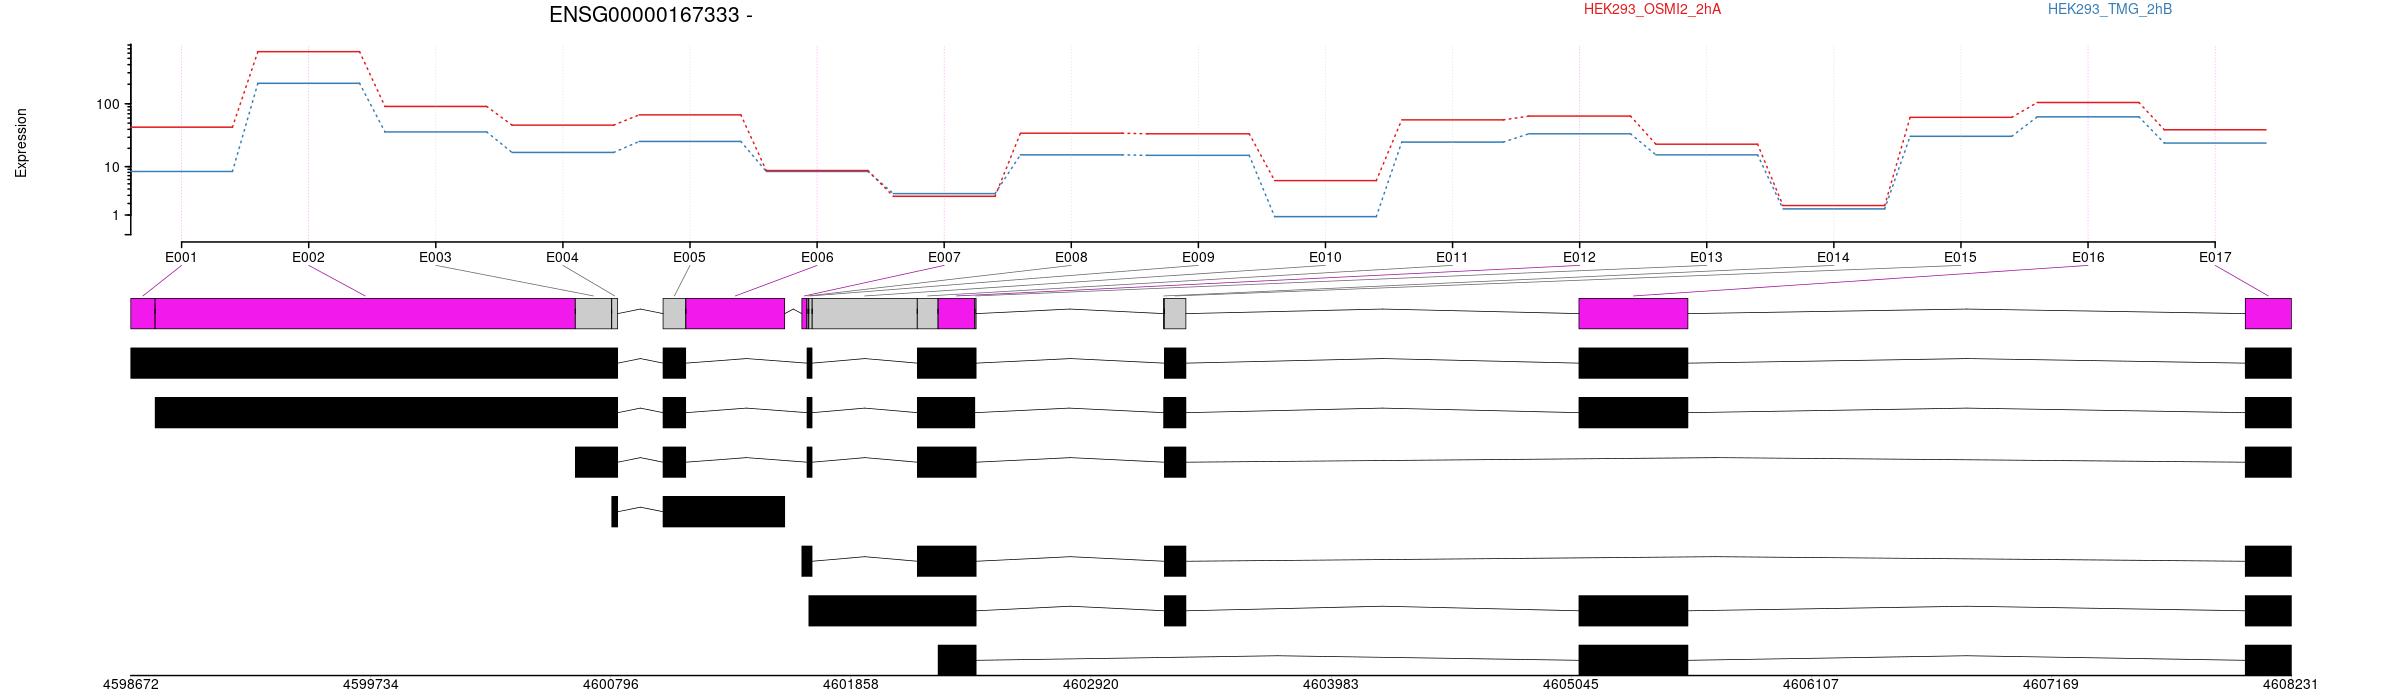Click exon label E001
Viewport: 2400px width, 700px height.
[x=181, y=257]
